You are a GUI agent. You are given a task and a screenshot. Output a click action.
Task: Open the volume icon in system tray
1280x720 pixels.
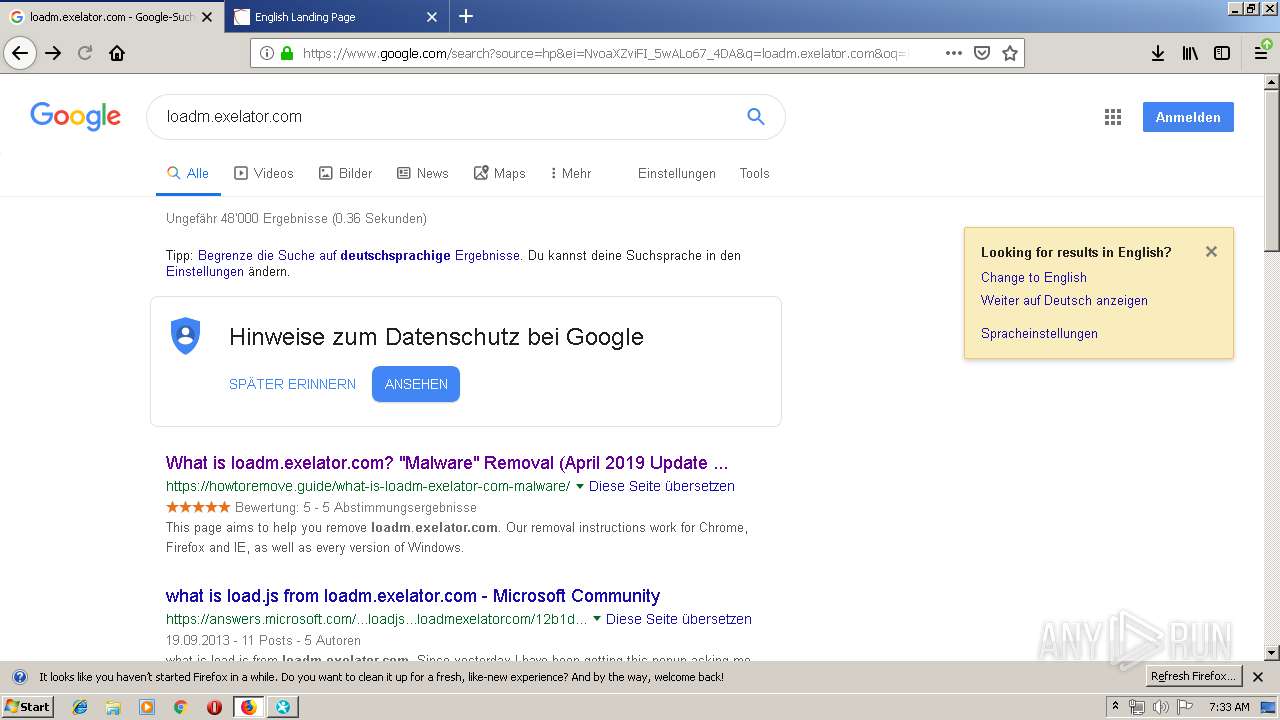1160,707
